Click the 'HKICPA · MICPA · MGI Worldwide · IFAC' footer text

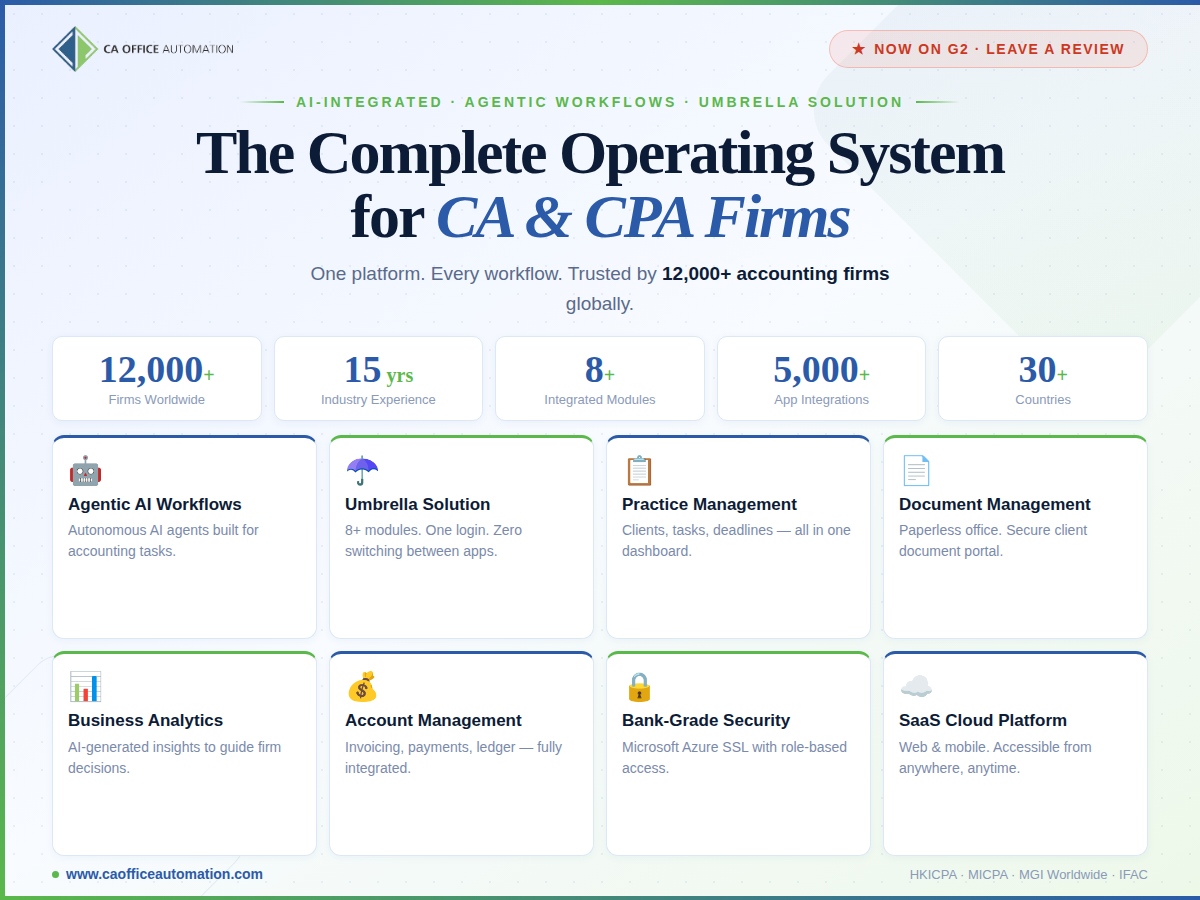pyautogui.click(x=1029, y=875)
